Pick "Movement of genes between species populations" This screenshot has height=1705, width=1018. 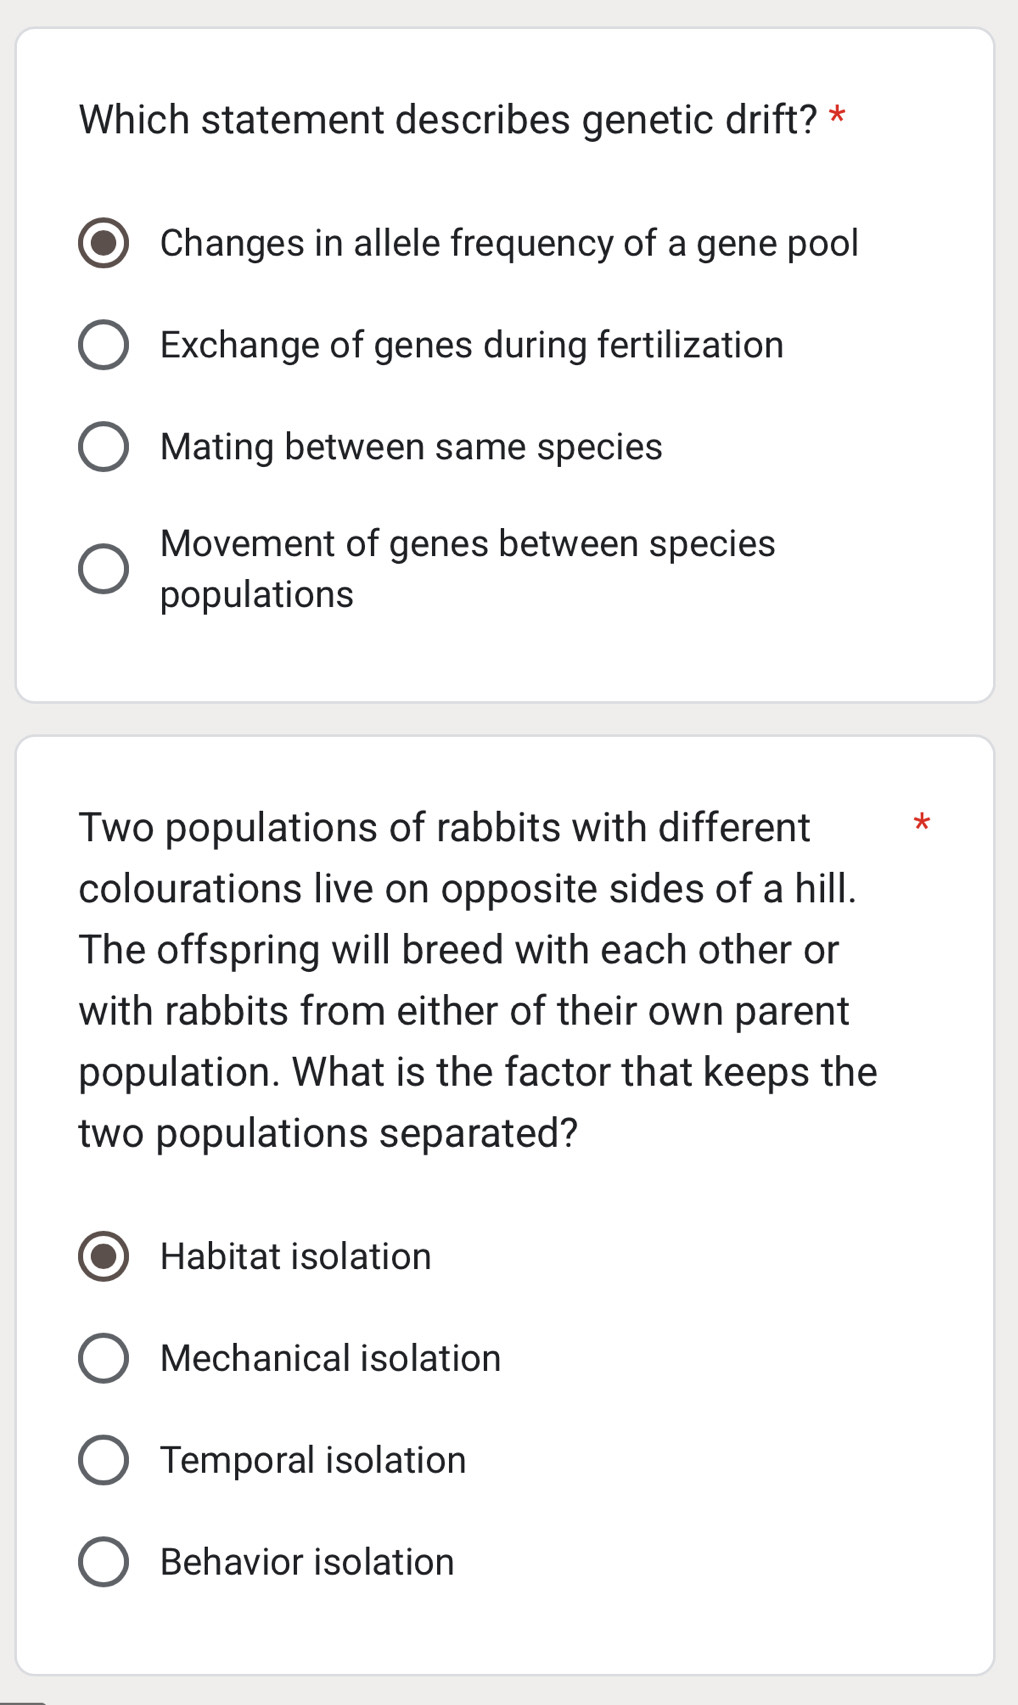click(x=103, y=568)
